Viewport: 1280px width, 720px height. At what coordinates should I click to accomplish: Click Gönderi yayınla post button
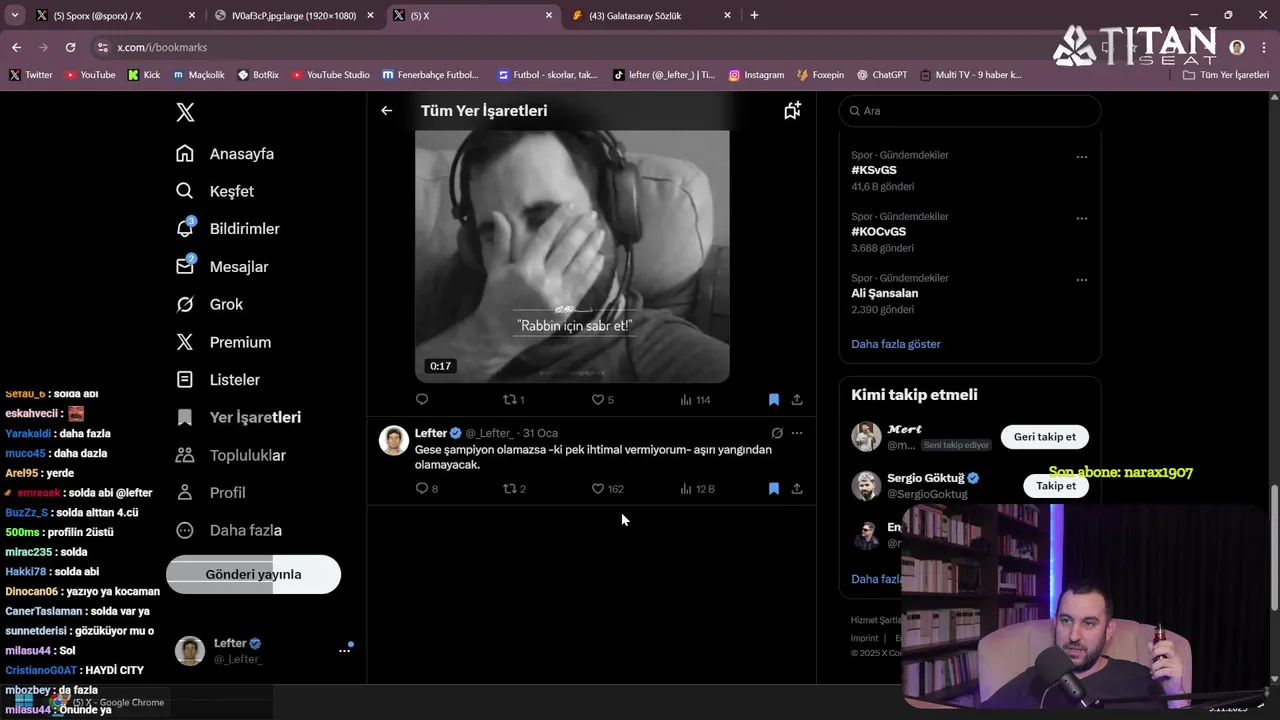[x=253, y=574]
